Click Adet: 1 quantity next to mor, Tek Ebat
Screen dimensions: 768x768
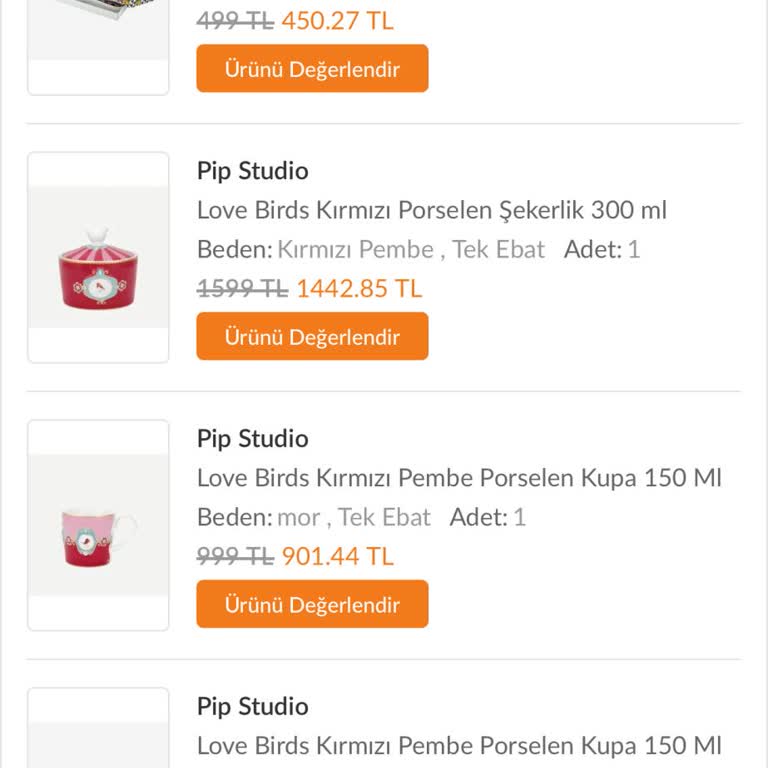pos(487,517)
